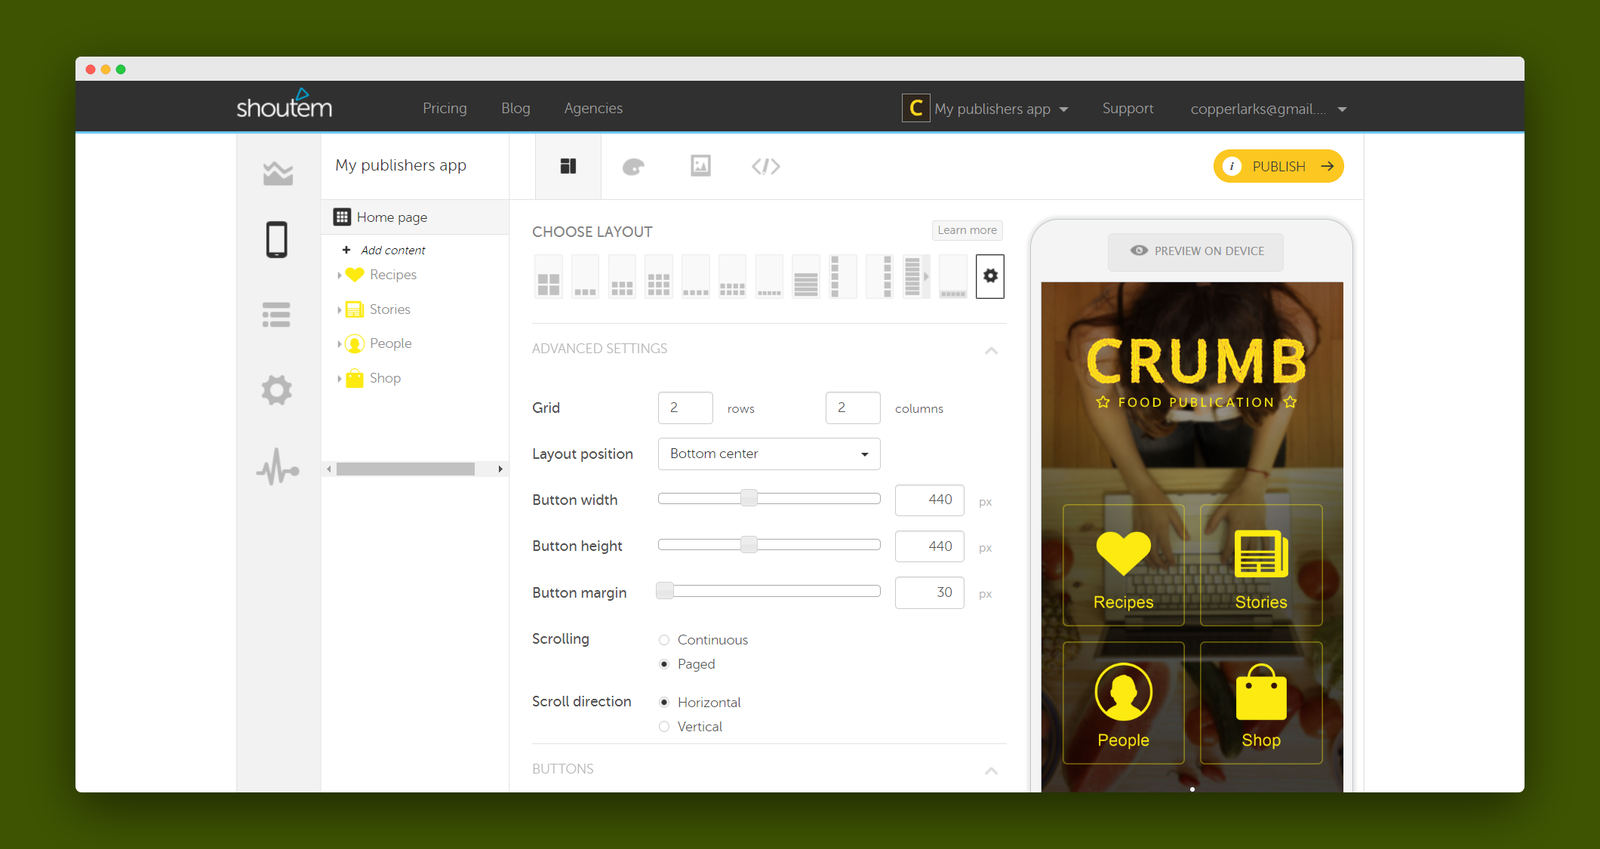
Task: Switch to the color palette tab
Action: pos(633,167)
